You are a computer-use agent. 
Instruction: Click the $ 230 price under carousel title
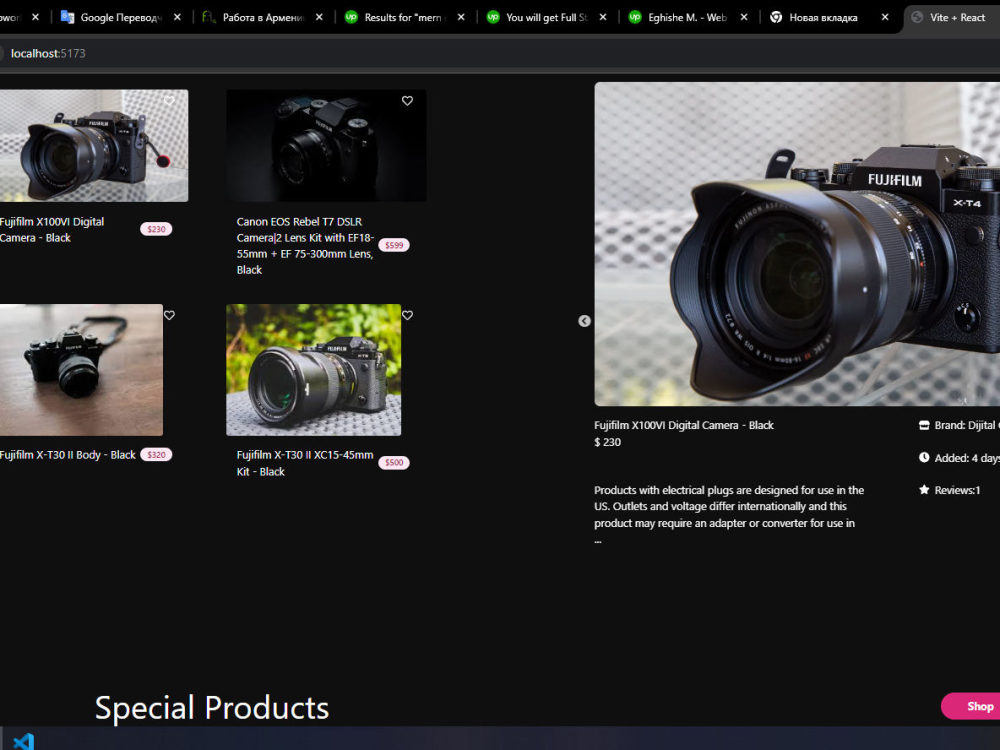click(x=607, y=442)
